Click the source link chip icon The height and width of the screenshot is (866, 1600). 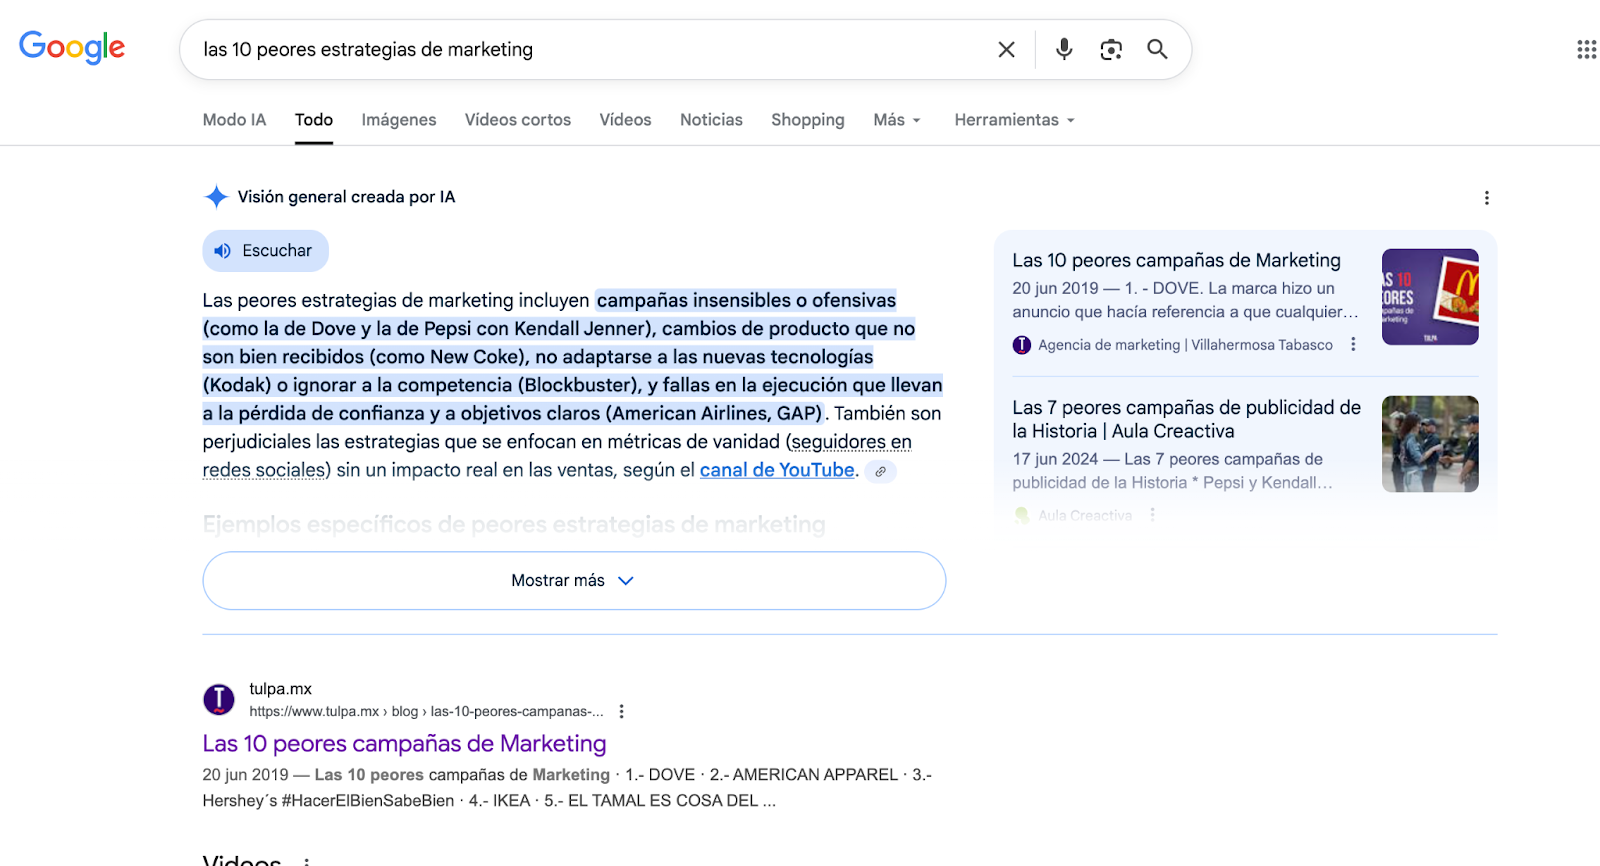pyautogui.click(x=880, y=471)
